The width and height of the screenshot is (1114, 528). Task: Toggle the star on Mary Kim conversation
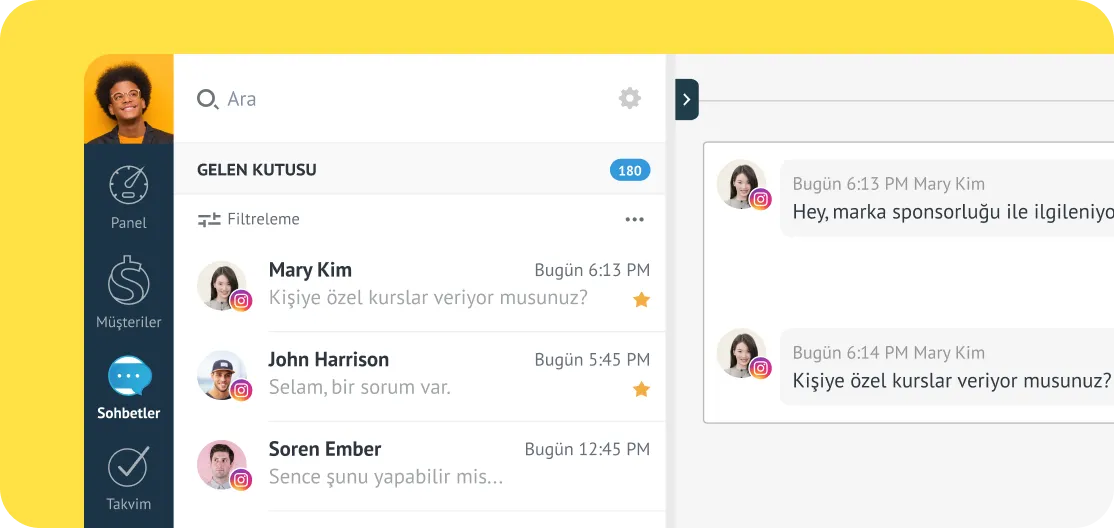(x=641, y=299)
